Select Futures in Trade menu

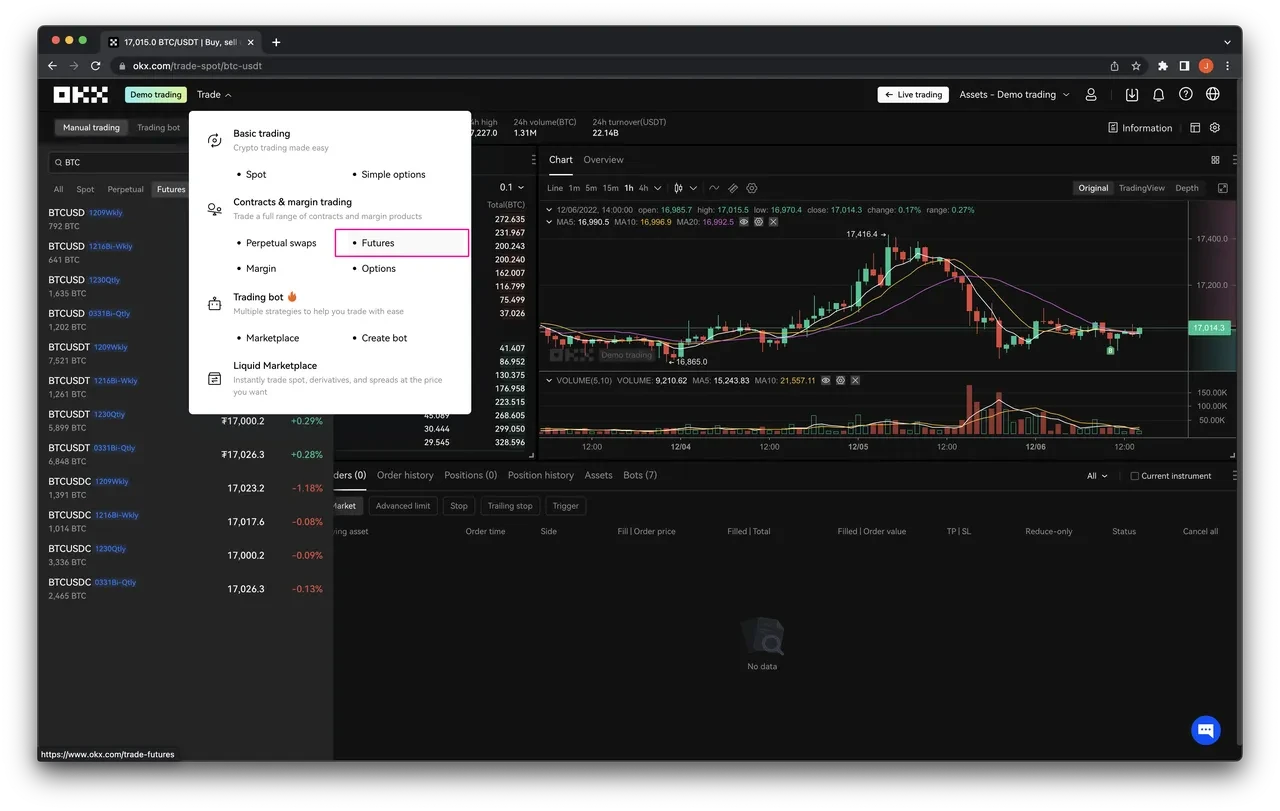[402, 243]
